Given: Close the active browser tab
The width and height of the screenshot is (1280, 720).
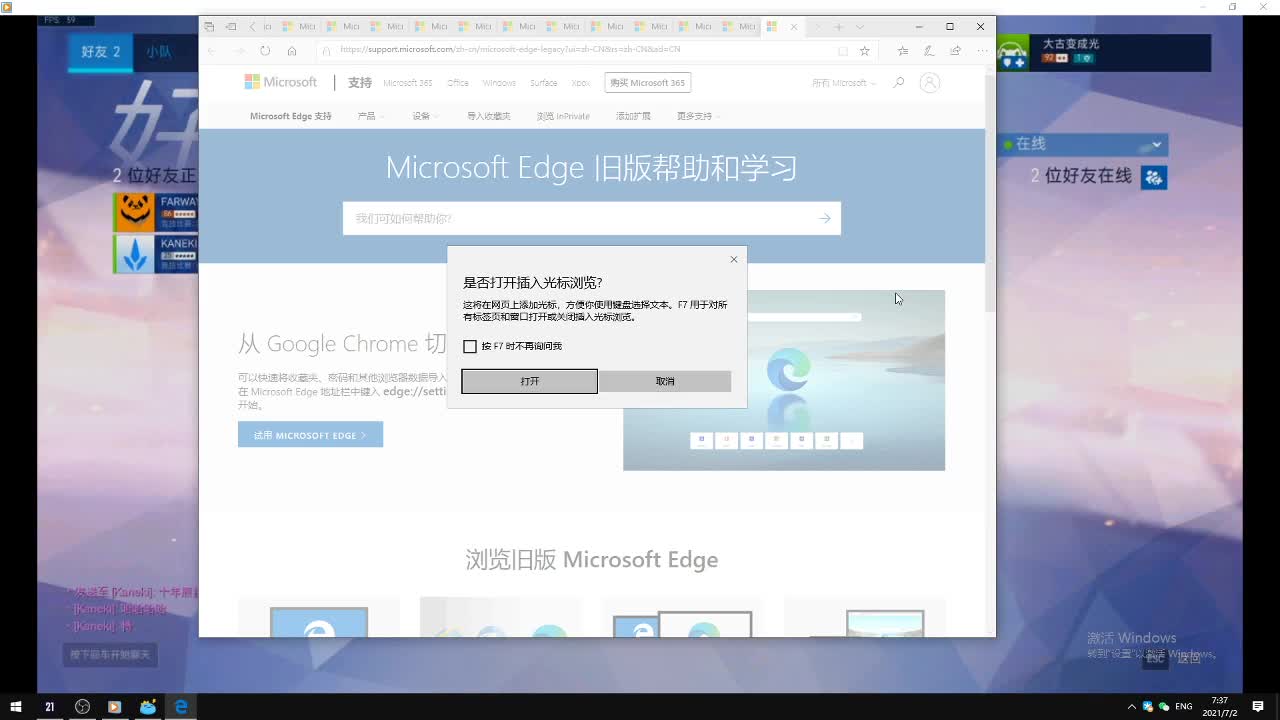Looking at the screenshot, I should [x=794, y=27].
